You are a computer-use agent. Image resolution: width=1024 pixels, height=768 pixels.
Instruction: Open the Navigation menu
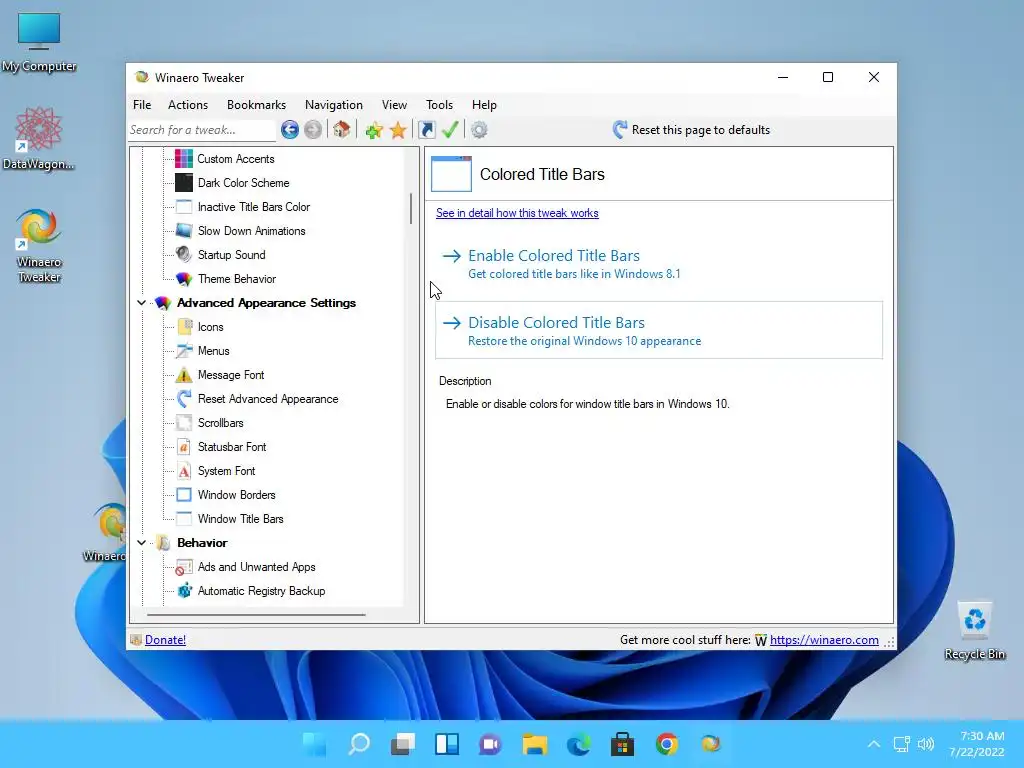tap(334, 104)
